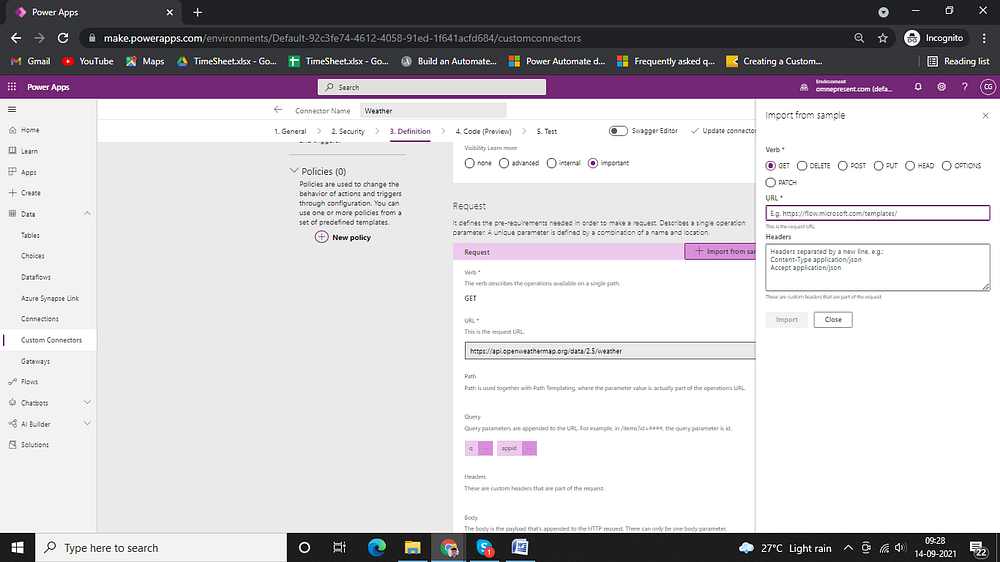Click the back arrow next to Connector Name
Screen dimensions: 1000x562
pyautogui.click(x=277, y=110)
